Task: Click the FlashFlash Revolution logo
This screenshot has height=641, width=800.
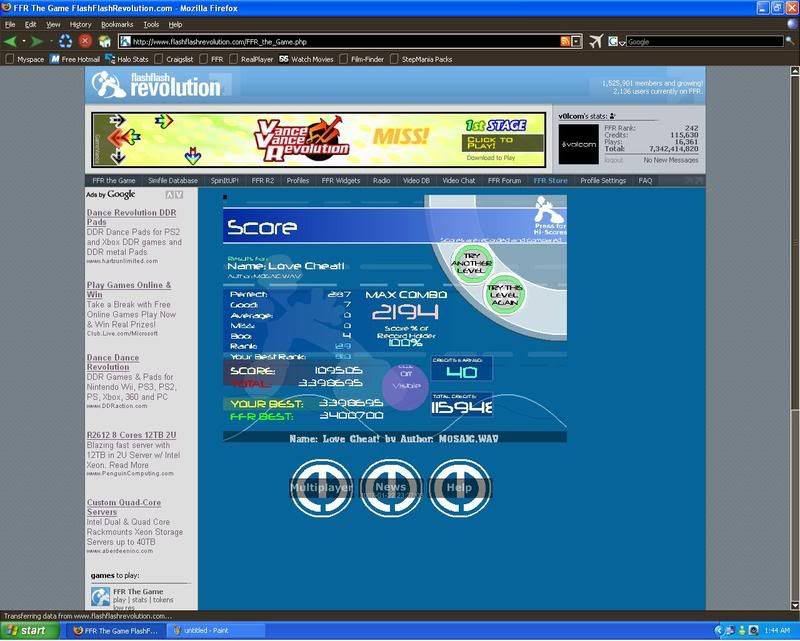Action: coord(157,84)
